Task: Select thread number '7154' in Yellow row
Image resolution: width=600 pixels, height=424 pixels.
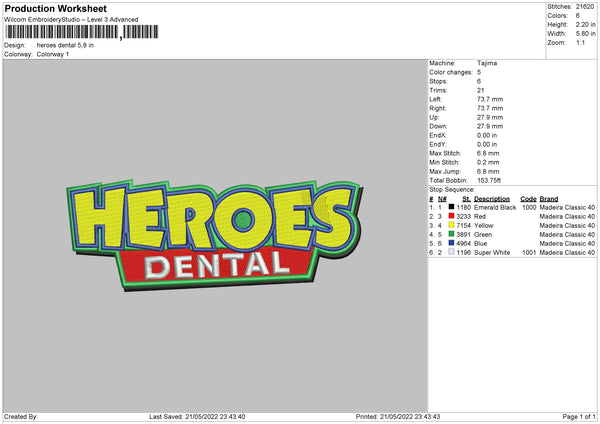Action: tap(463, 225)
